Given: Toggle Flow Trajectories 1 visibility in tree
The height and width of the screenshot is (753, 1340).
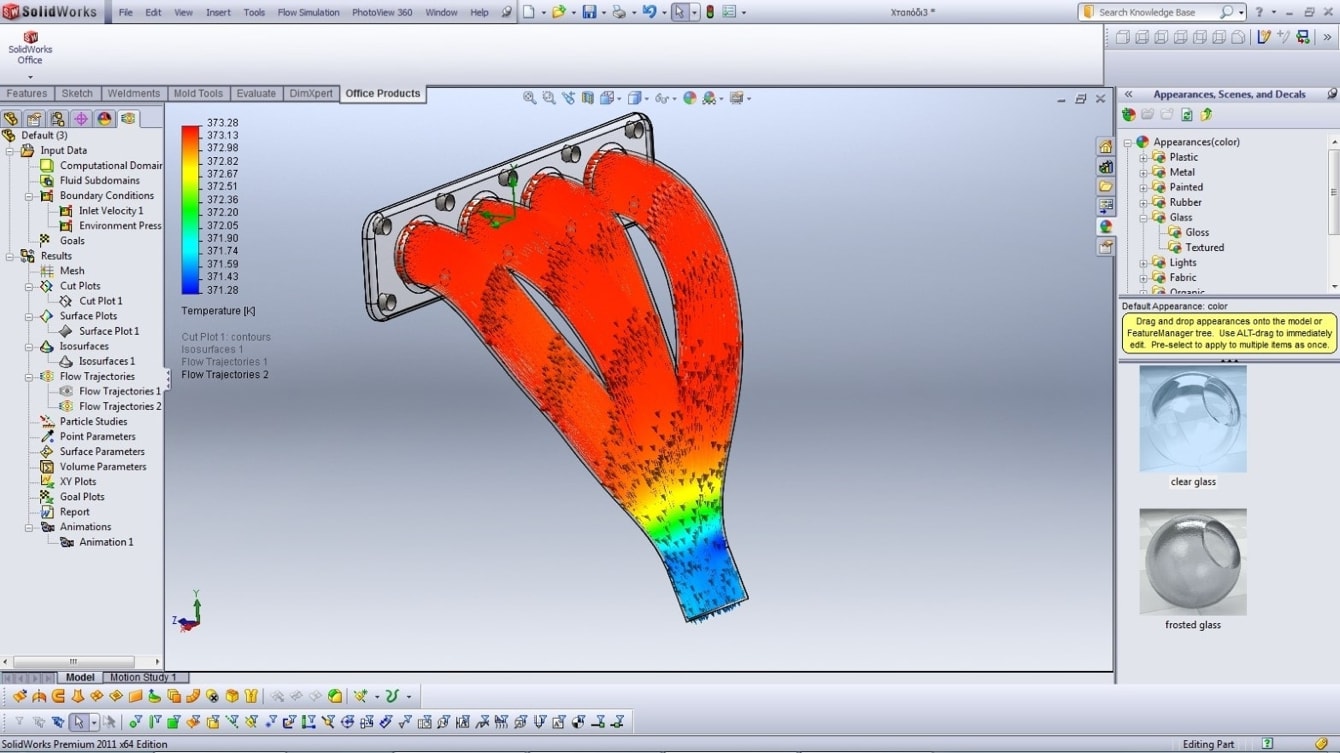Looking at the screenshot, I should pos(66,391).
